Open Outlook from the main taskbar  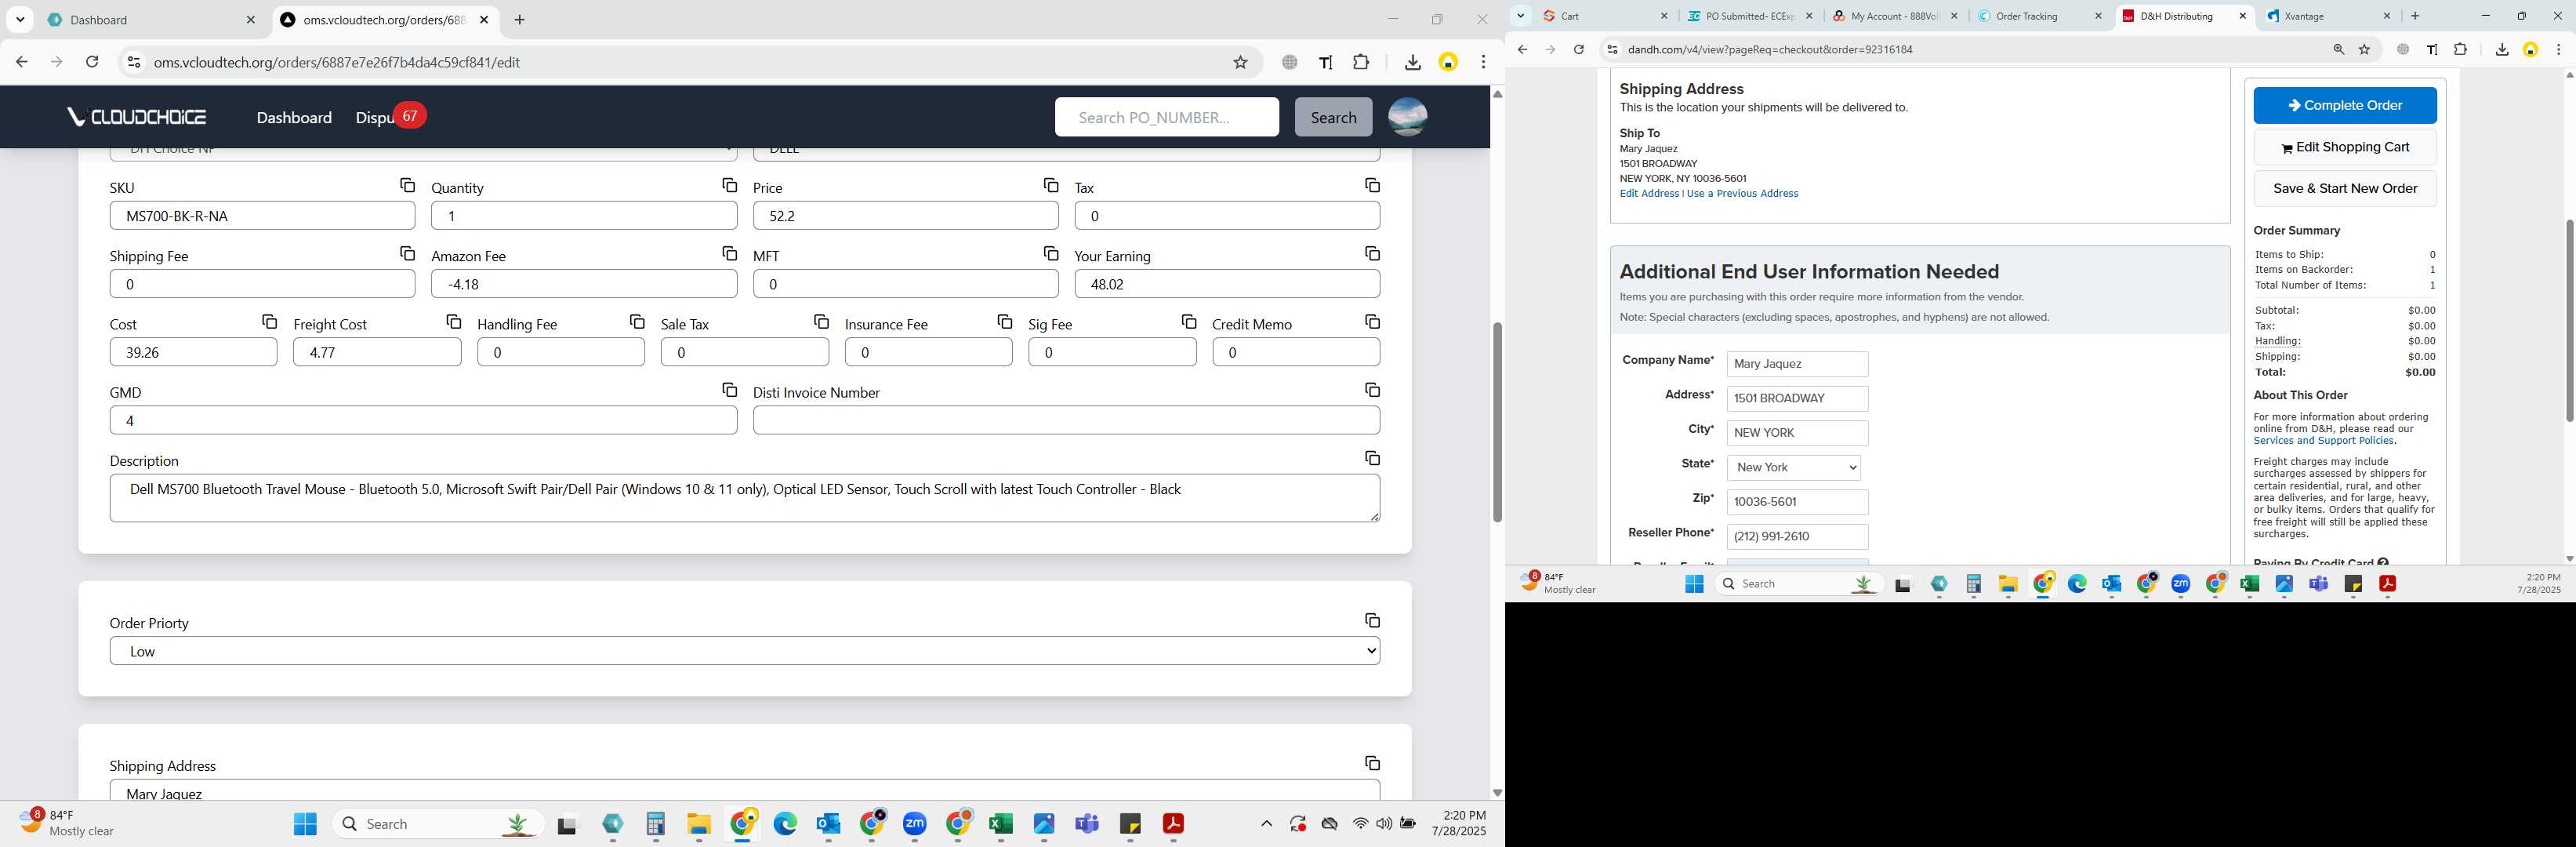pyautogui.click(x=828, y=824)
